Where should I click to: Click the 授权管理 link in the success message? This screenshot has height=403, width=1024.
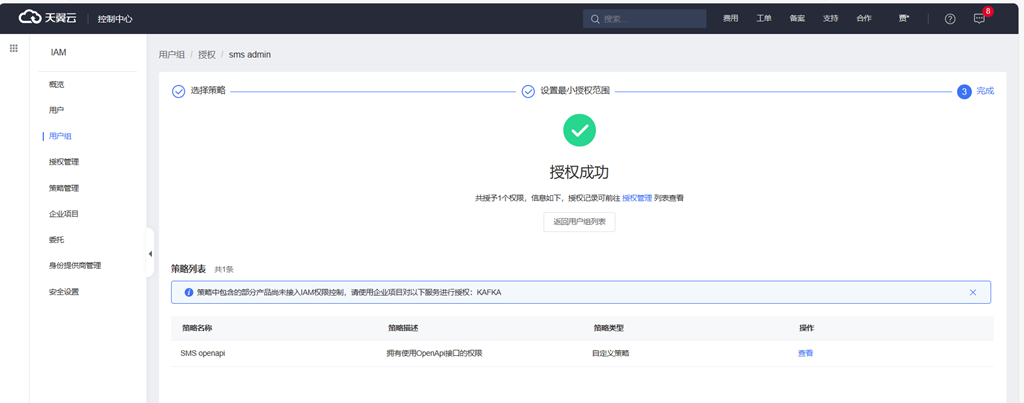(637, 198)
